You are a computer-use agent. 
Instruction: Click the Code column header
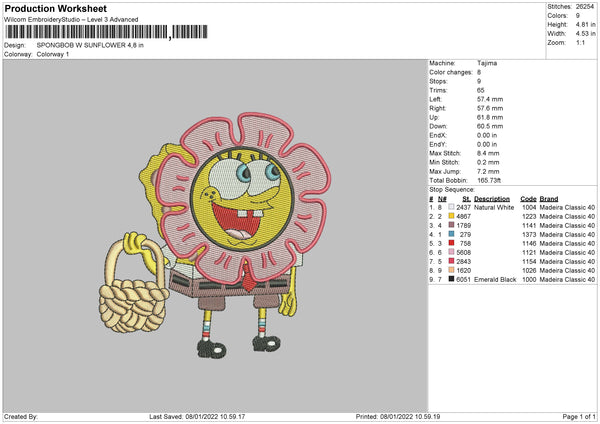click(x=528, y=199)
